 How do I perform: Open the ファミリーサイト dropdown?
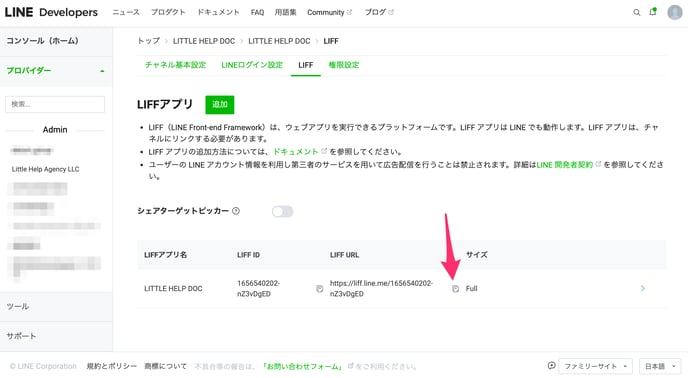595,366
